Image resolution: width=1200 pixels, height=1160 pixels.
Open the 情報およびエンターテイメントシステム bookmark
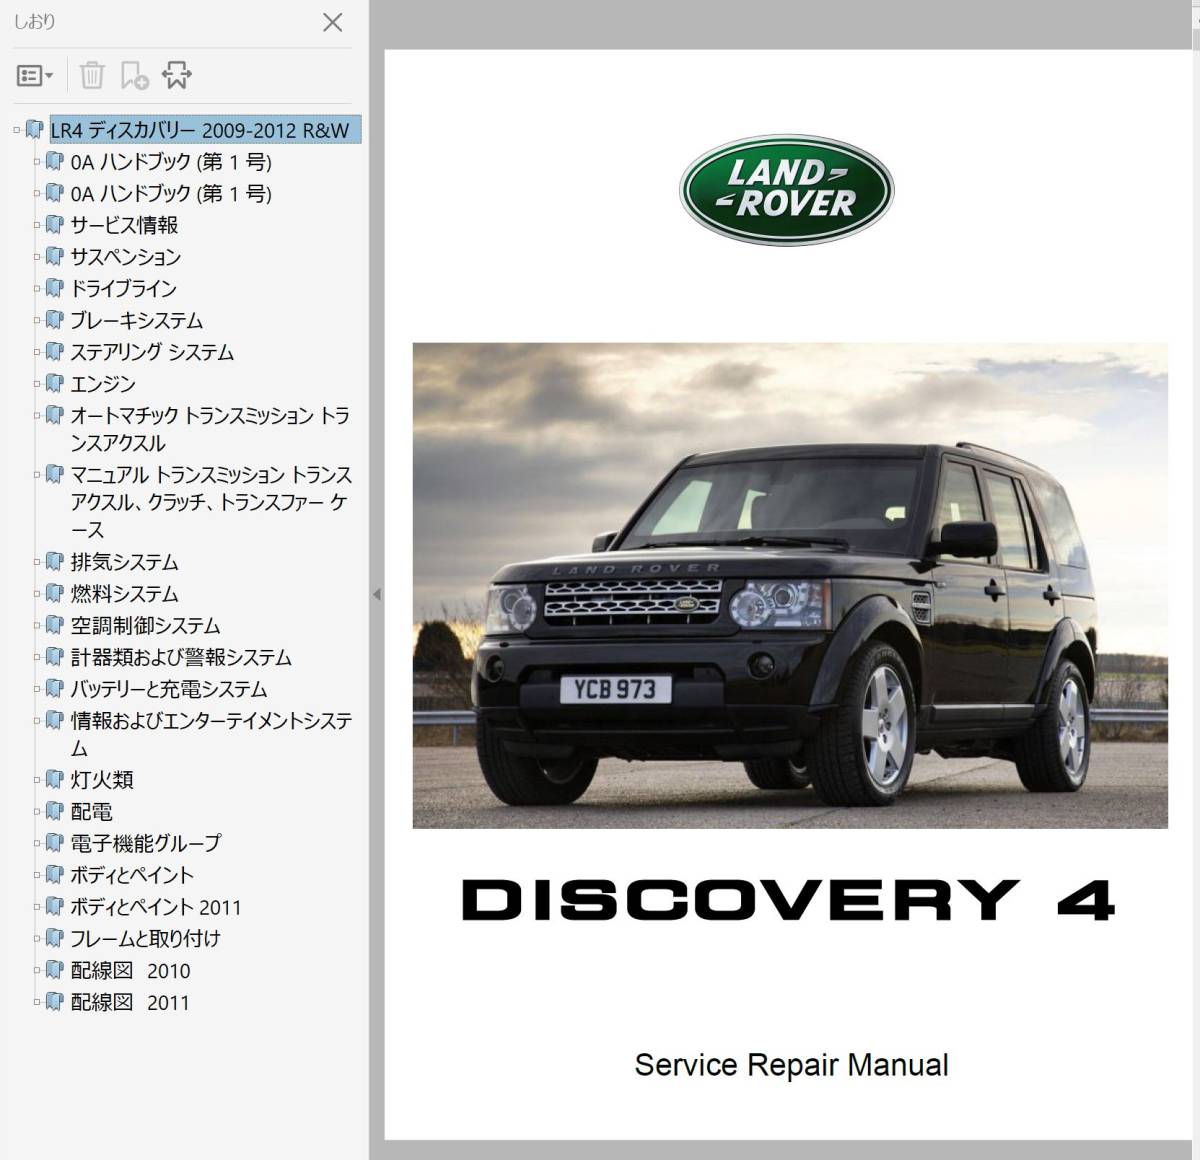click(x=211, y=734)
